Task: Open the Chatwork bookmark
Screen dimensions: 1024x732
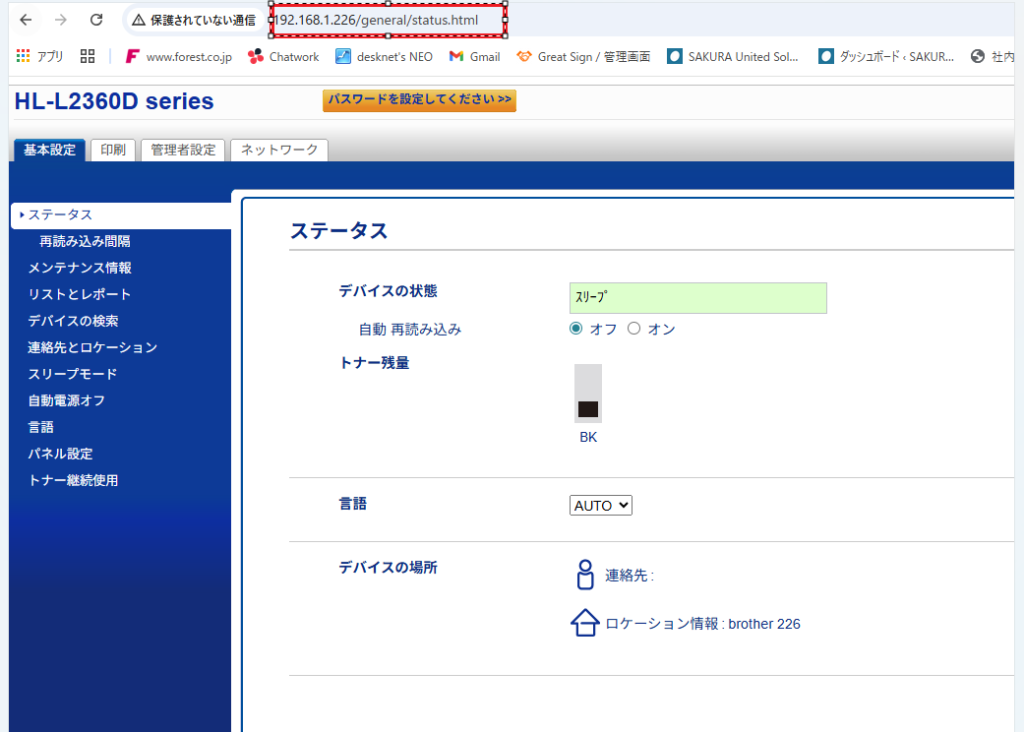Action: pyautogui.click(x=283, y=57)
